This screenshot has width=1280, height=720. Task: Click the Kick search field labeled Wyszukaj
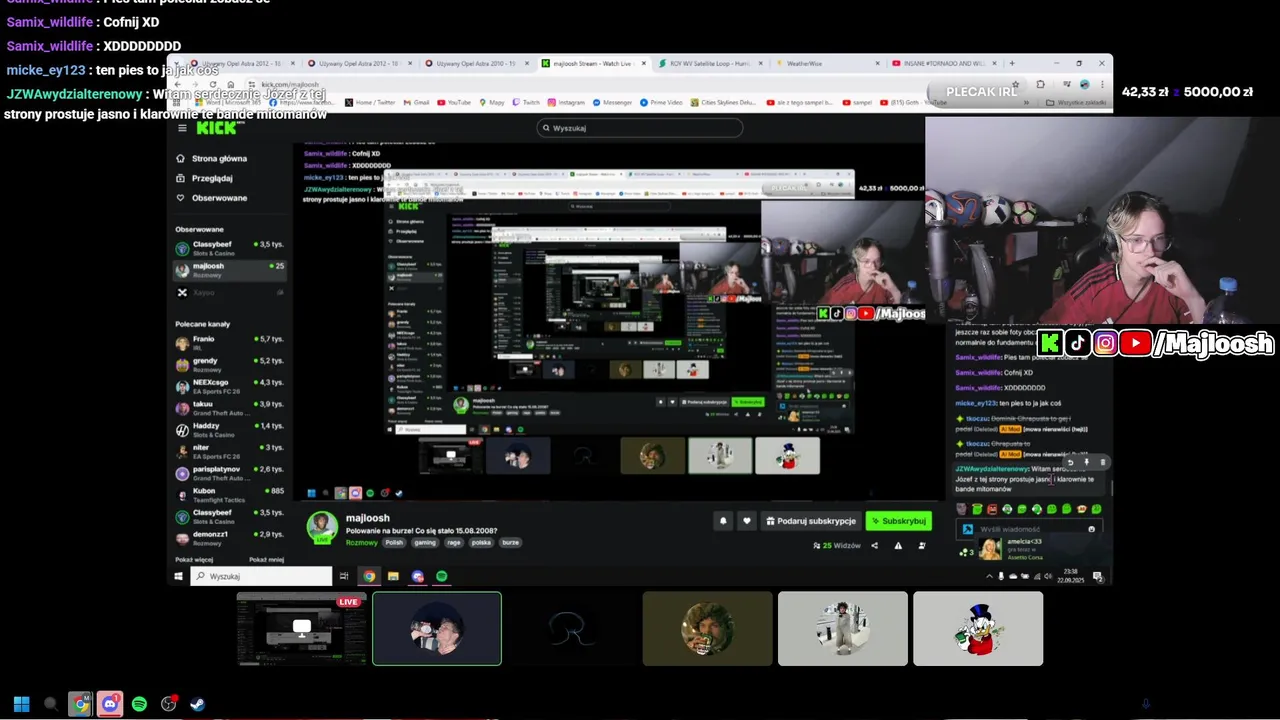pyautogui.click(x=640, y=128)
